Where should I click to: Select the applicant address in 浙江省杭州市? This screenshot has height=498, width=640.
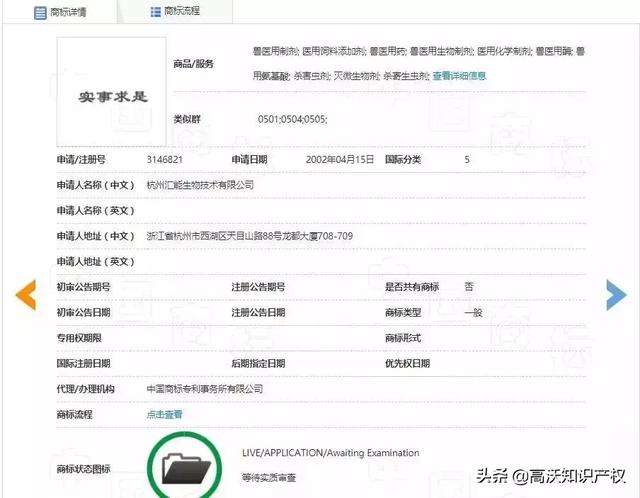[x=250, y=236]
